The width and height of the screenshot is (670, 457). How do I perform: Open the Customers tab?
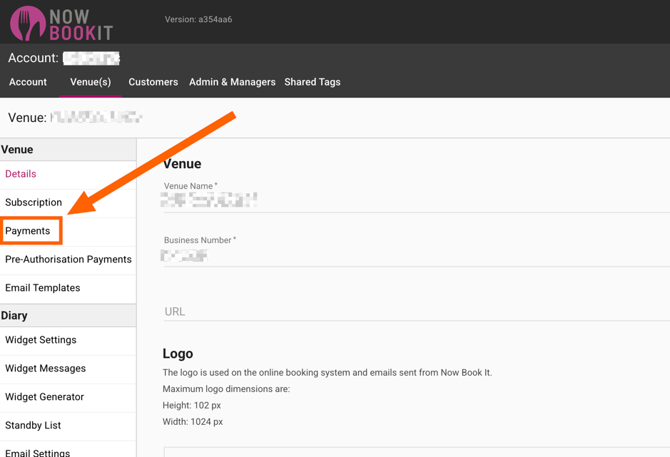tap(153, 82)
